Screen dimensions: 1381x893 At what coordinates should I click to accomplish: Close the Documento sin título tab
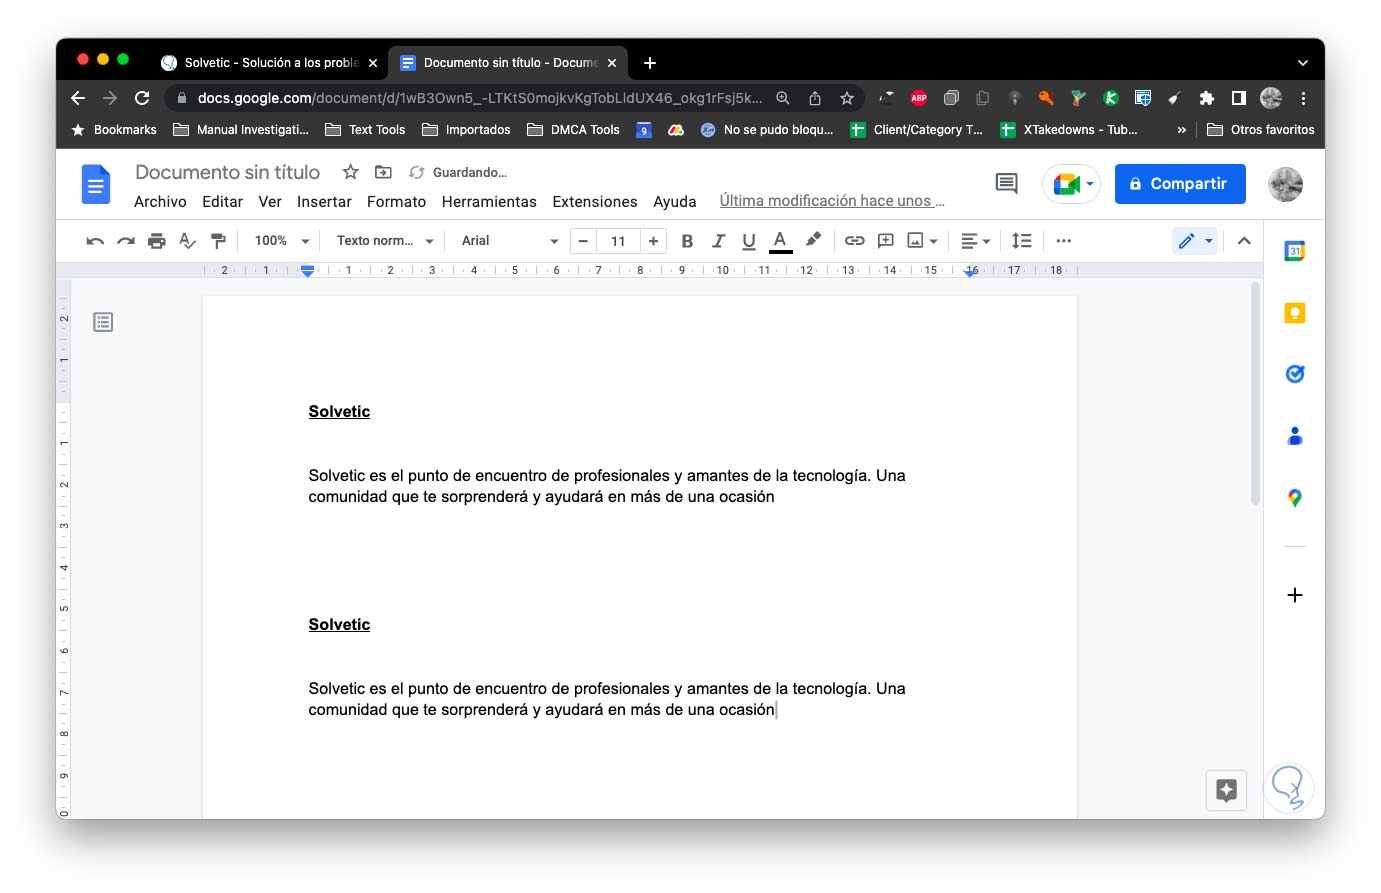point(612,63)
